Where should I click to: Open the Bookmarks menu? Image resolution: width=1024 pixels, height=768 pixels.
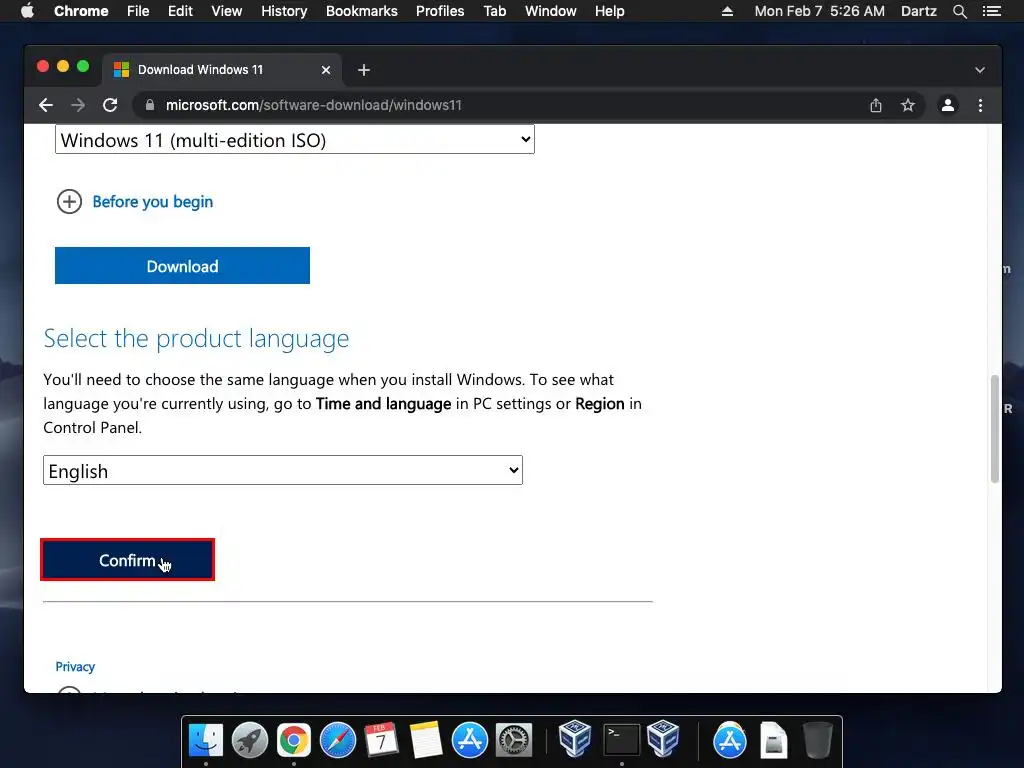pos(362,11)
